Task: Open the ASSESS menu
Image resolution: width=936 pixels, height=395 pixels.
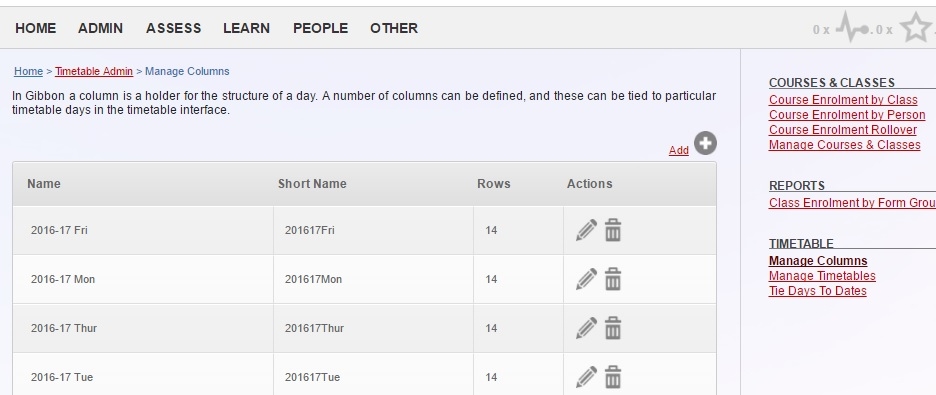Action: 174,28
